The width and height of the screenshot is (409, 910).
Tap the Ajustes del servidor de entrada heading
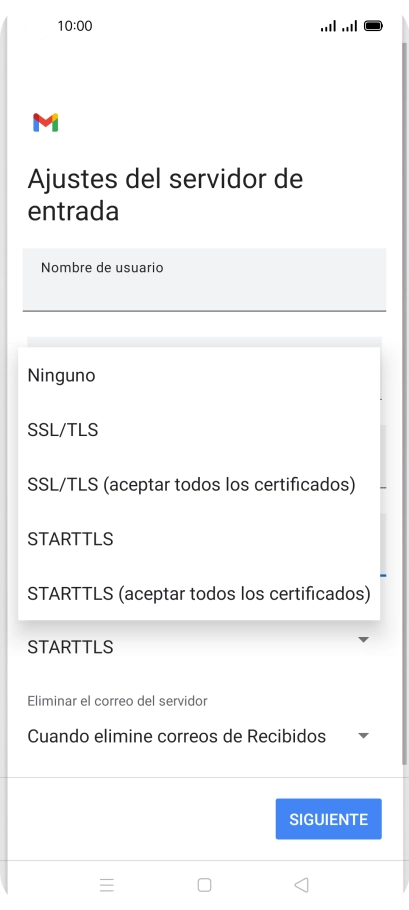(165, 194)
